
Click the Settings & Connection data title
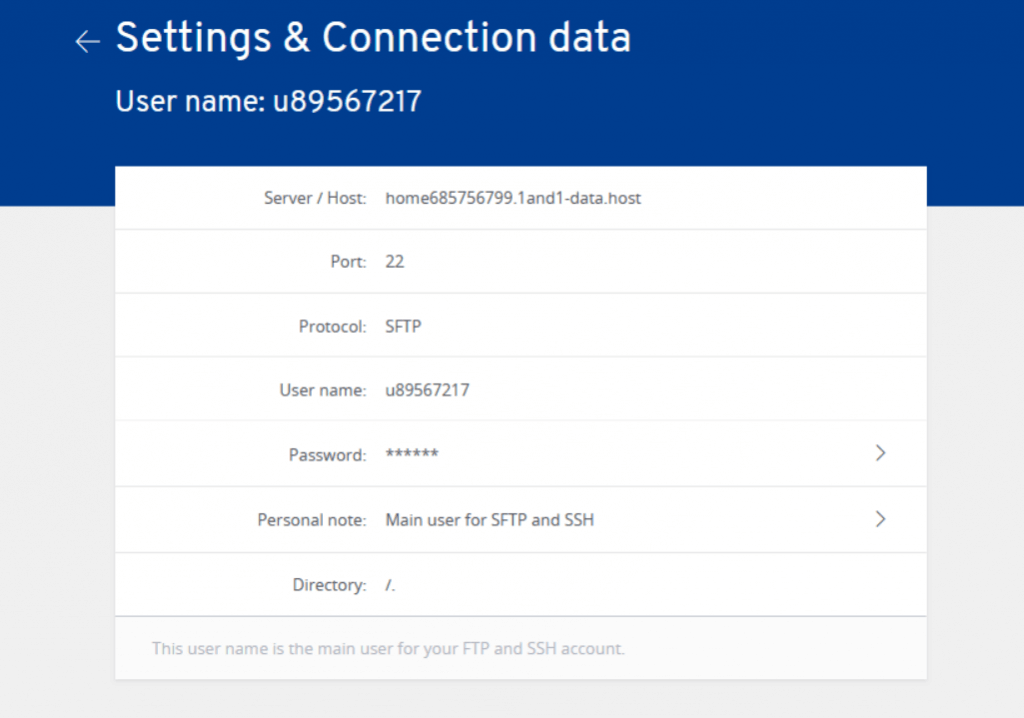click(x=373, y=38)
